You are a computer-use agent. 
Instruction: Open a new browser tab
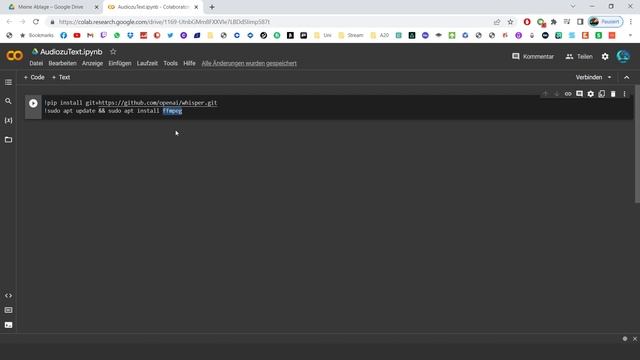coord(212,7)
